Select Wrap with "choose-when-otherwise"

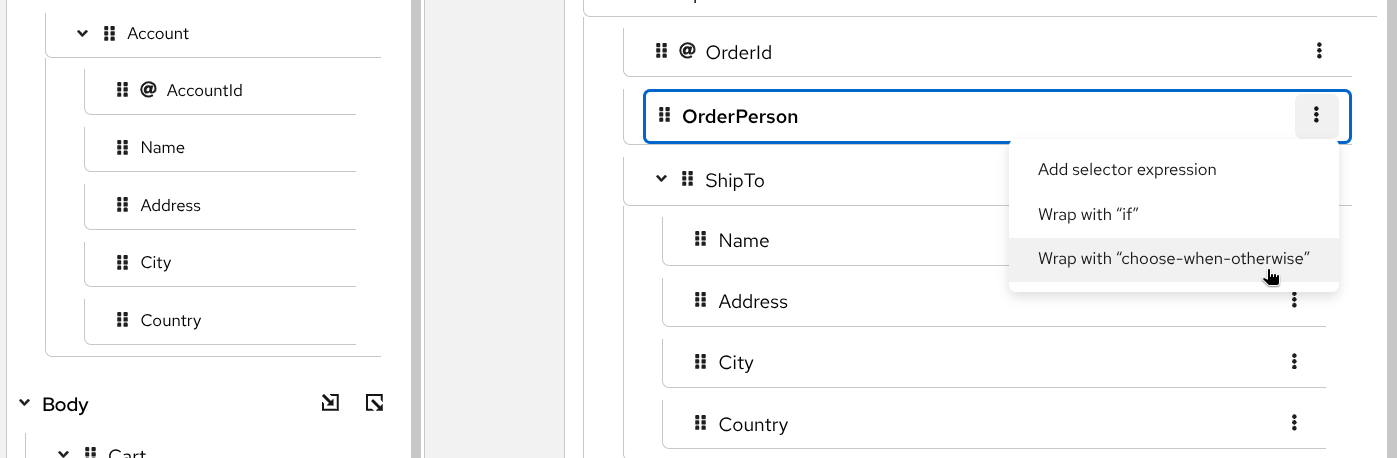pyautogui.click(x=1173, y=259)
